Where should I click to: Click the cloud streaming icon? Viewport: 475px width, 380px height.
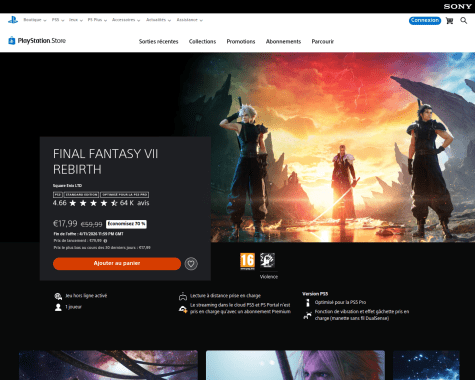pos(183,309)
